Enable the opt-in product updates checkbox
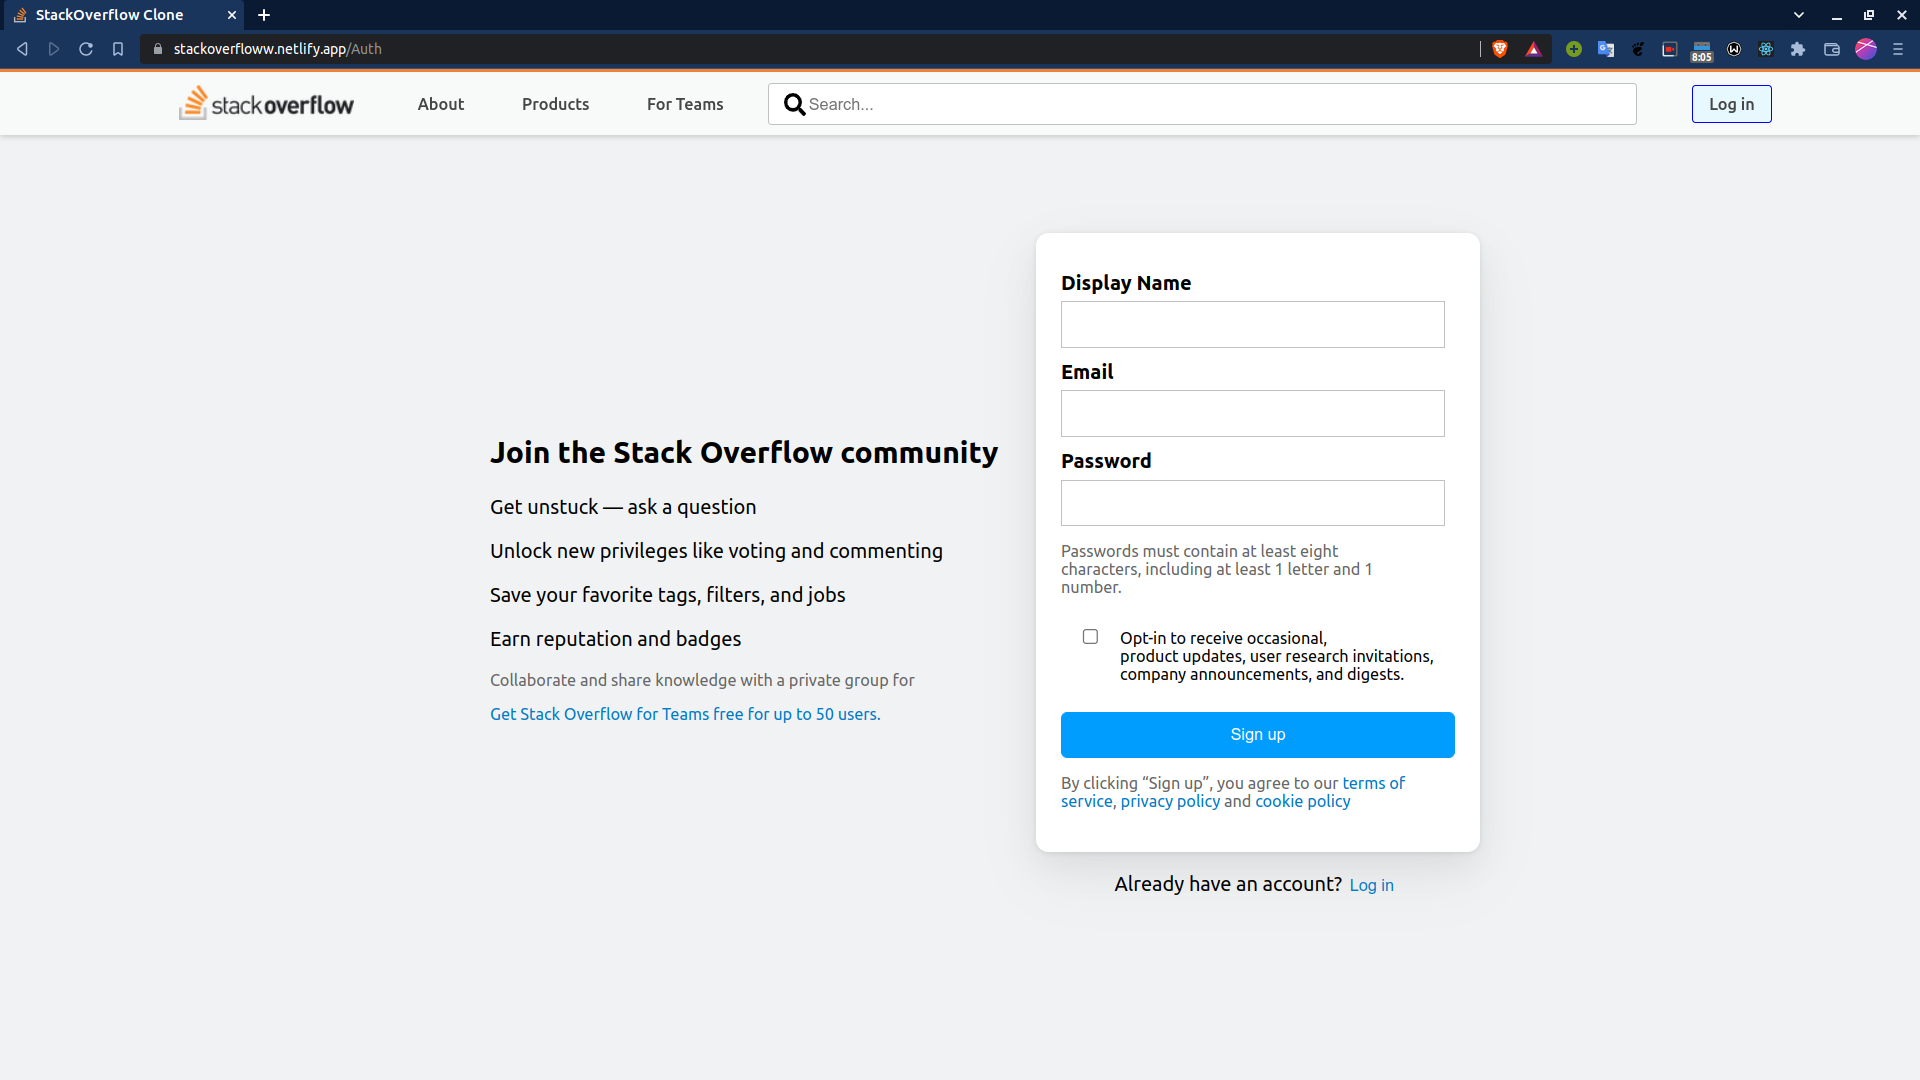1920x1080 pixels. click(x=1090, y=637)
